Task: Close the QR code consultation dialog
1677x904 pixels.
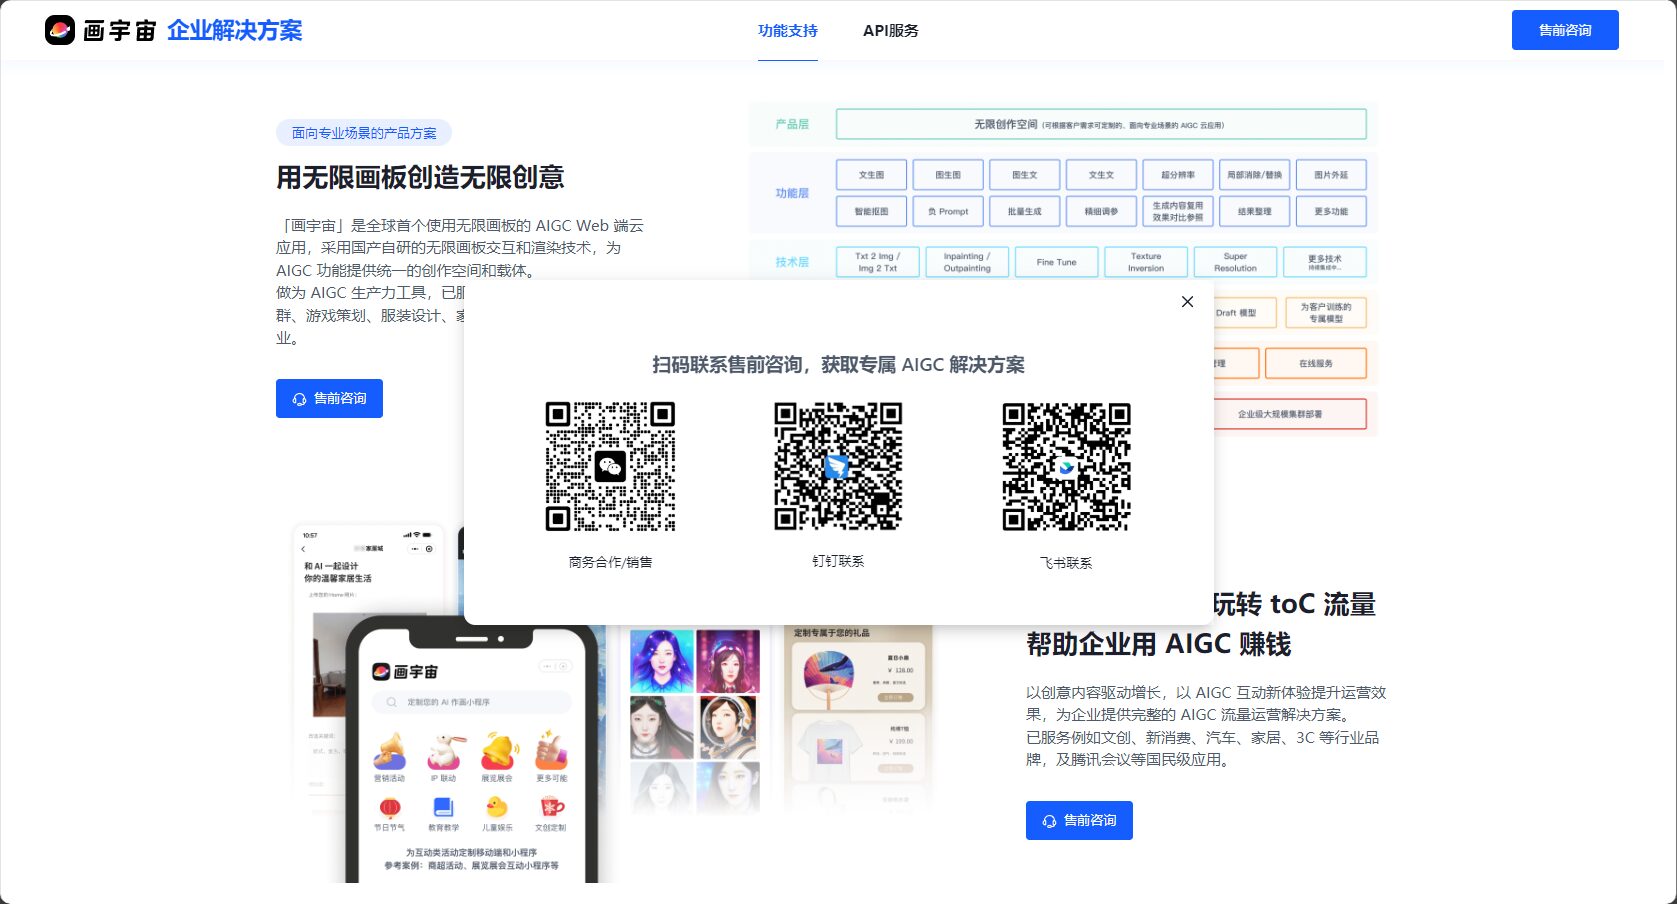Action: point(1187,302)
